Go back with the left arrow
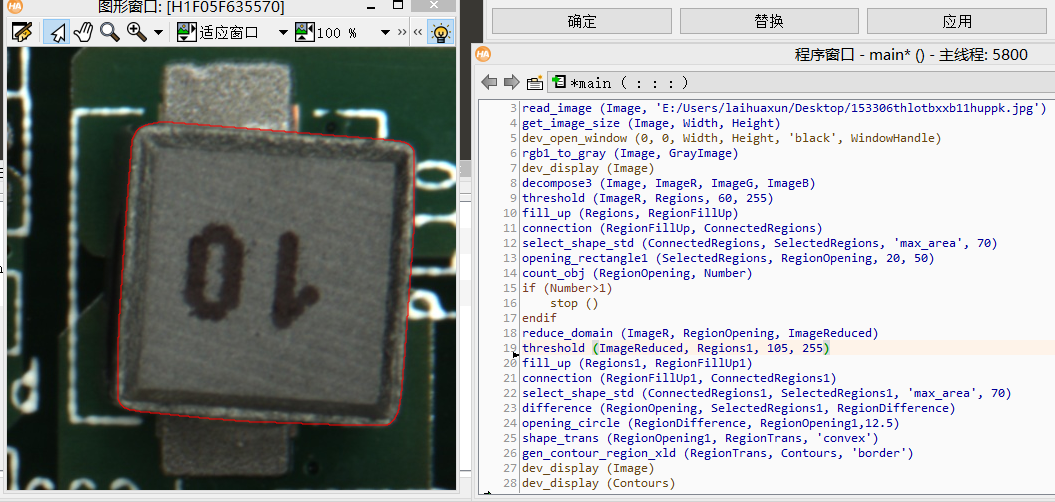Screen dimensions: 1055x502 pyautogui.click(x=489, y=82)
